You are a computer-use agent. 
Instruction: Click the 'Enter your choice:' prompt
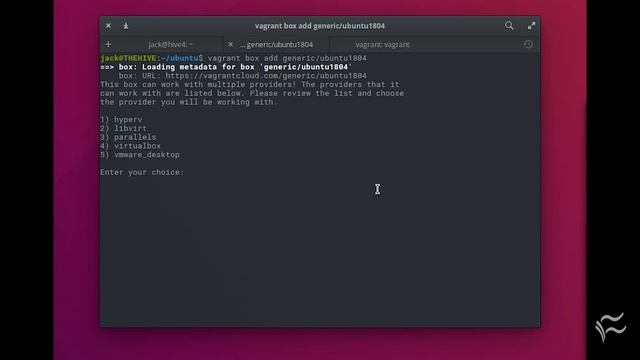click(x=142, y=172)
